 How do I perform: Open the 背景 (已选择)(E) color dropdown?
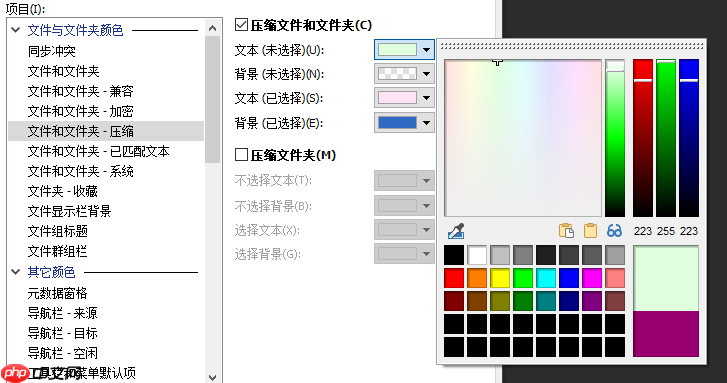point(404,123)
